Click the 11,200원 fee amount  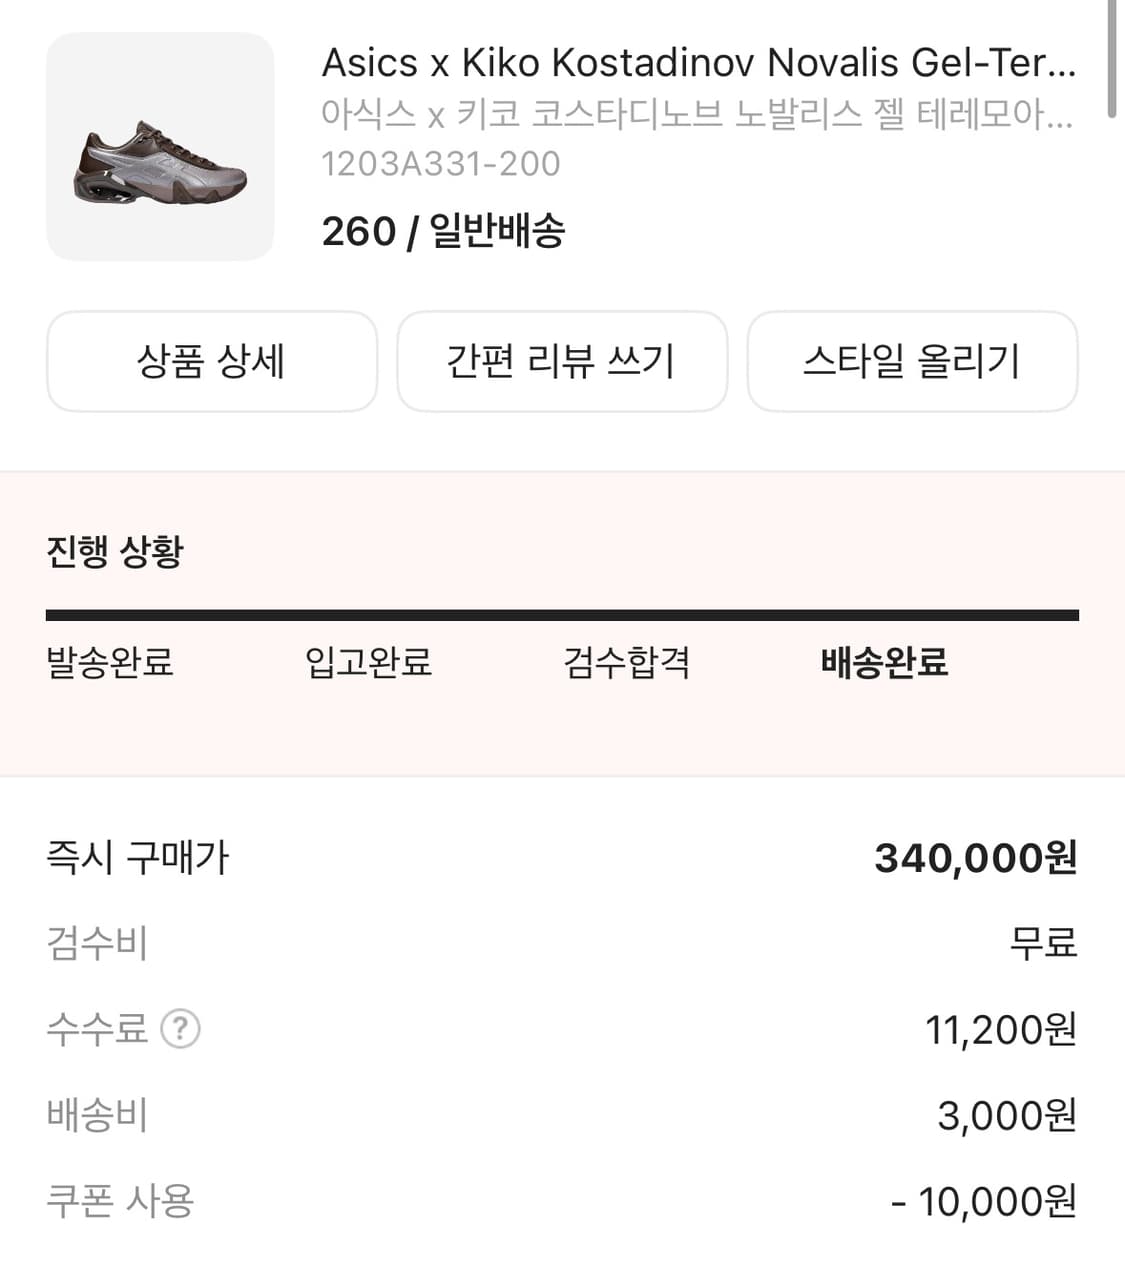tap(1001, 1029)
